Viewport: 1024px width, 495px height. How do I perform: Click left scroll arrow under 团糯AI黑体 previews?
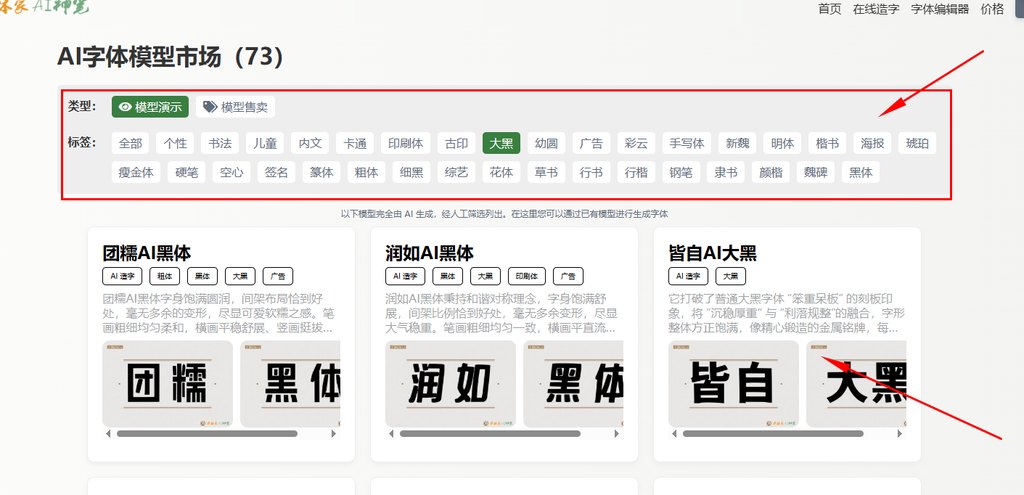pos(108,434)
